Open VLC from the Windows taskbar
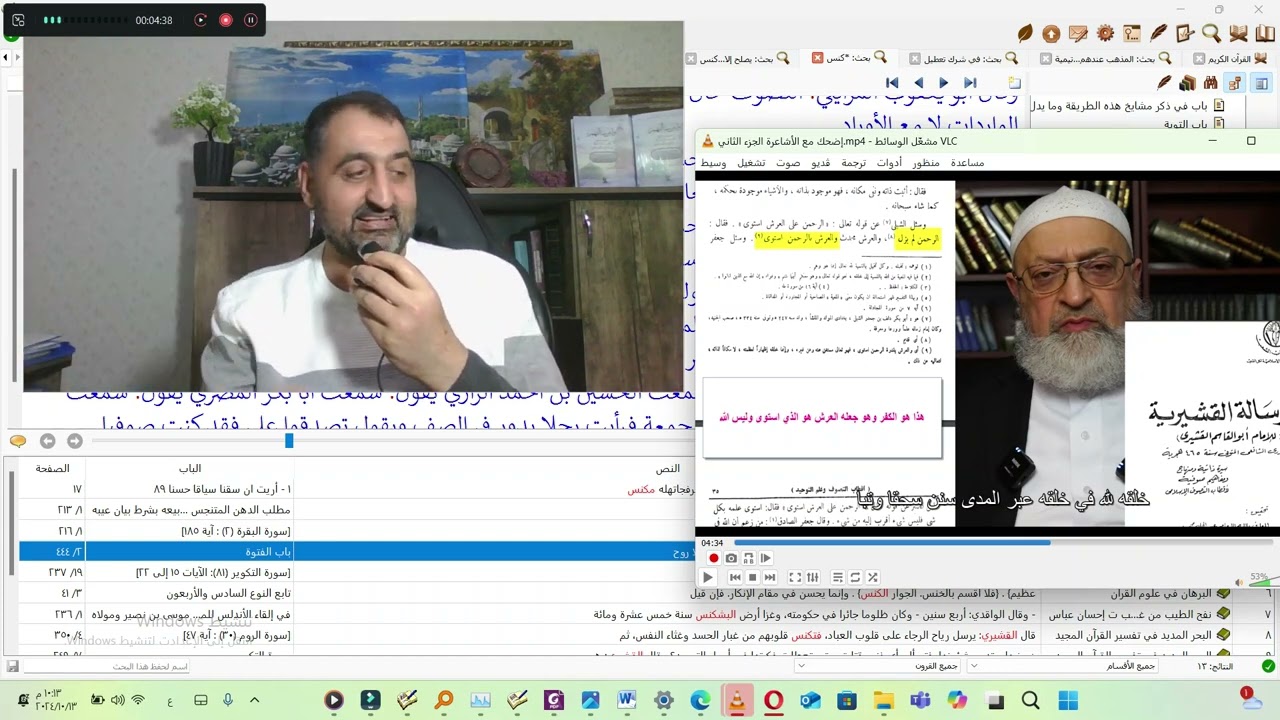 (x=737, y=701)
